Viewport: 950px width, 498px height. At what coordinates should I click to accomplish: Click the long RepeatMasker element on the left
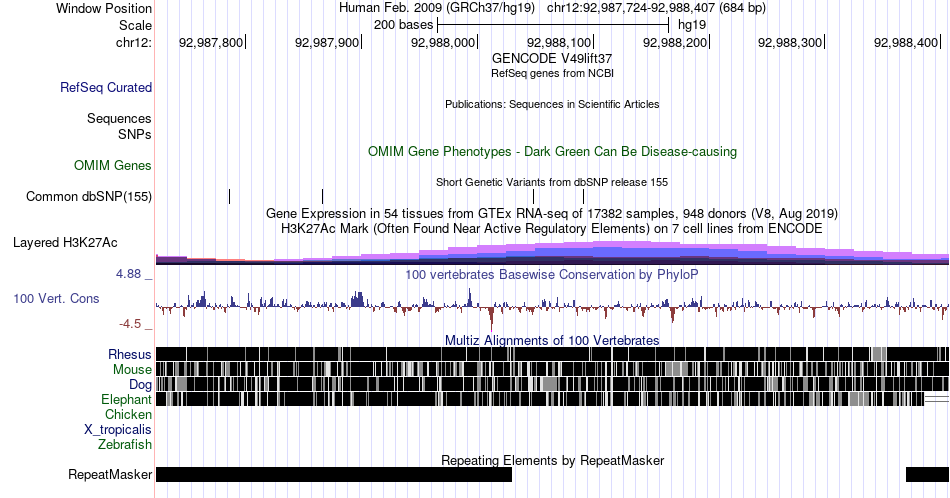[x=334, y=474]
